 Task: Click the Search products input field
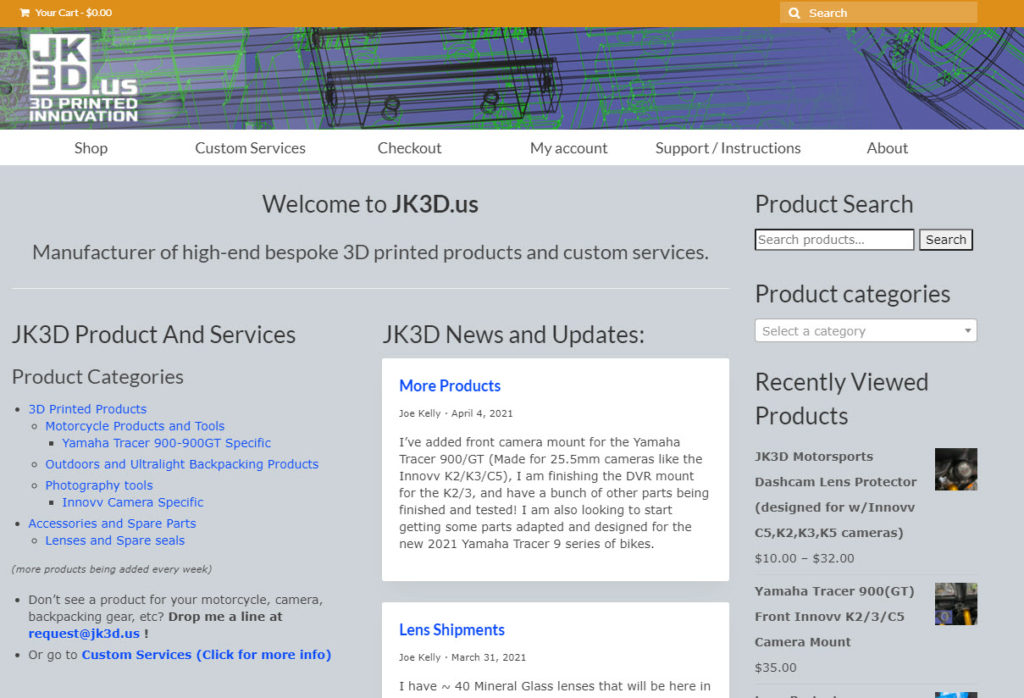(834, 240)
